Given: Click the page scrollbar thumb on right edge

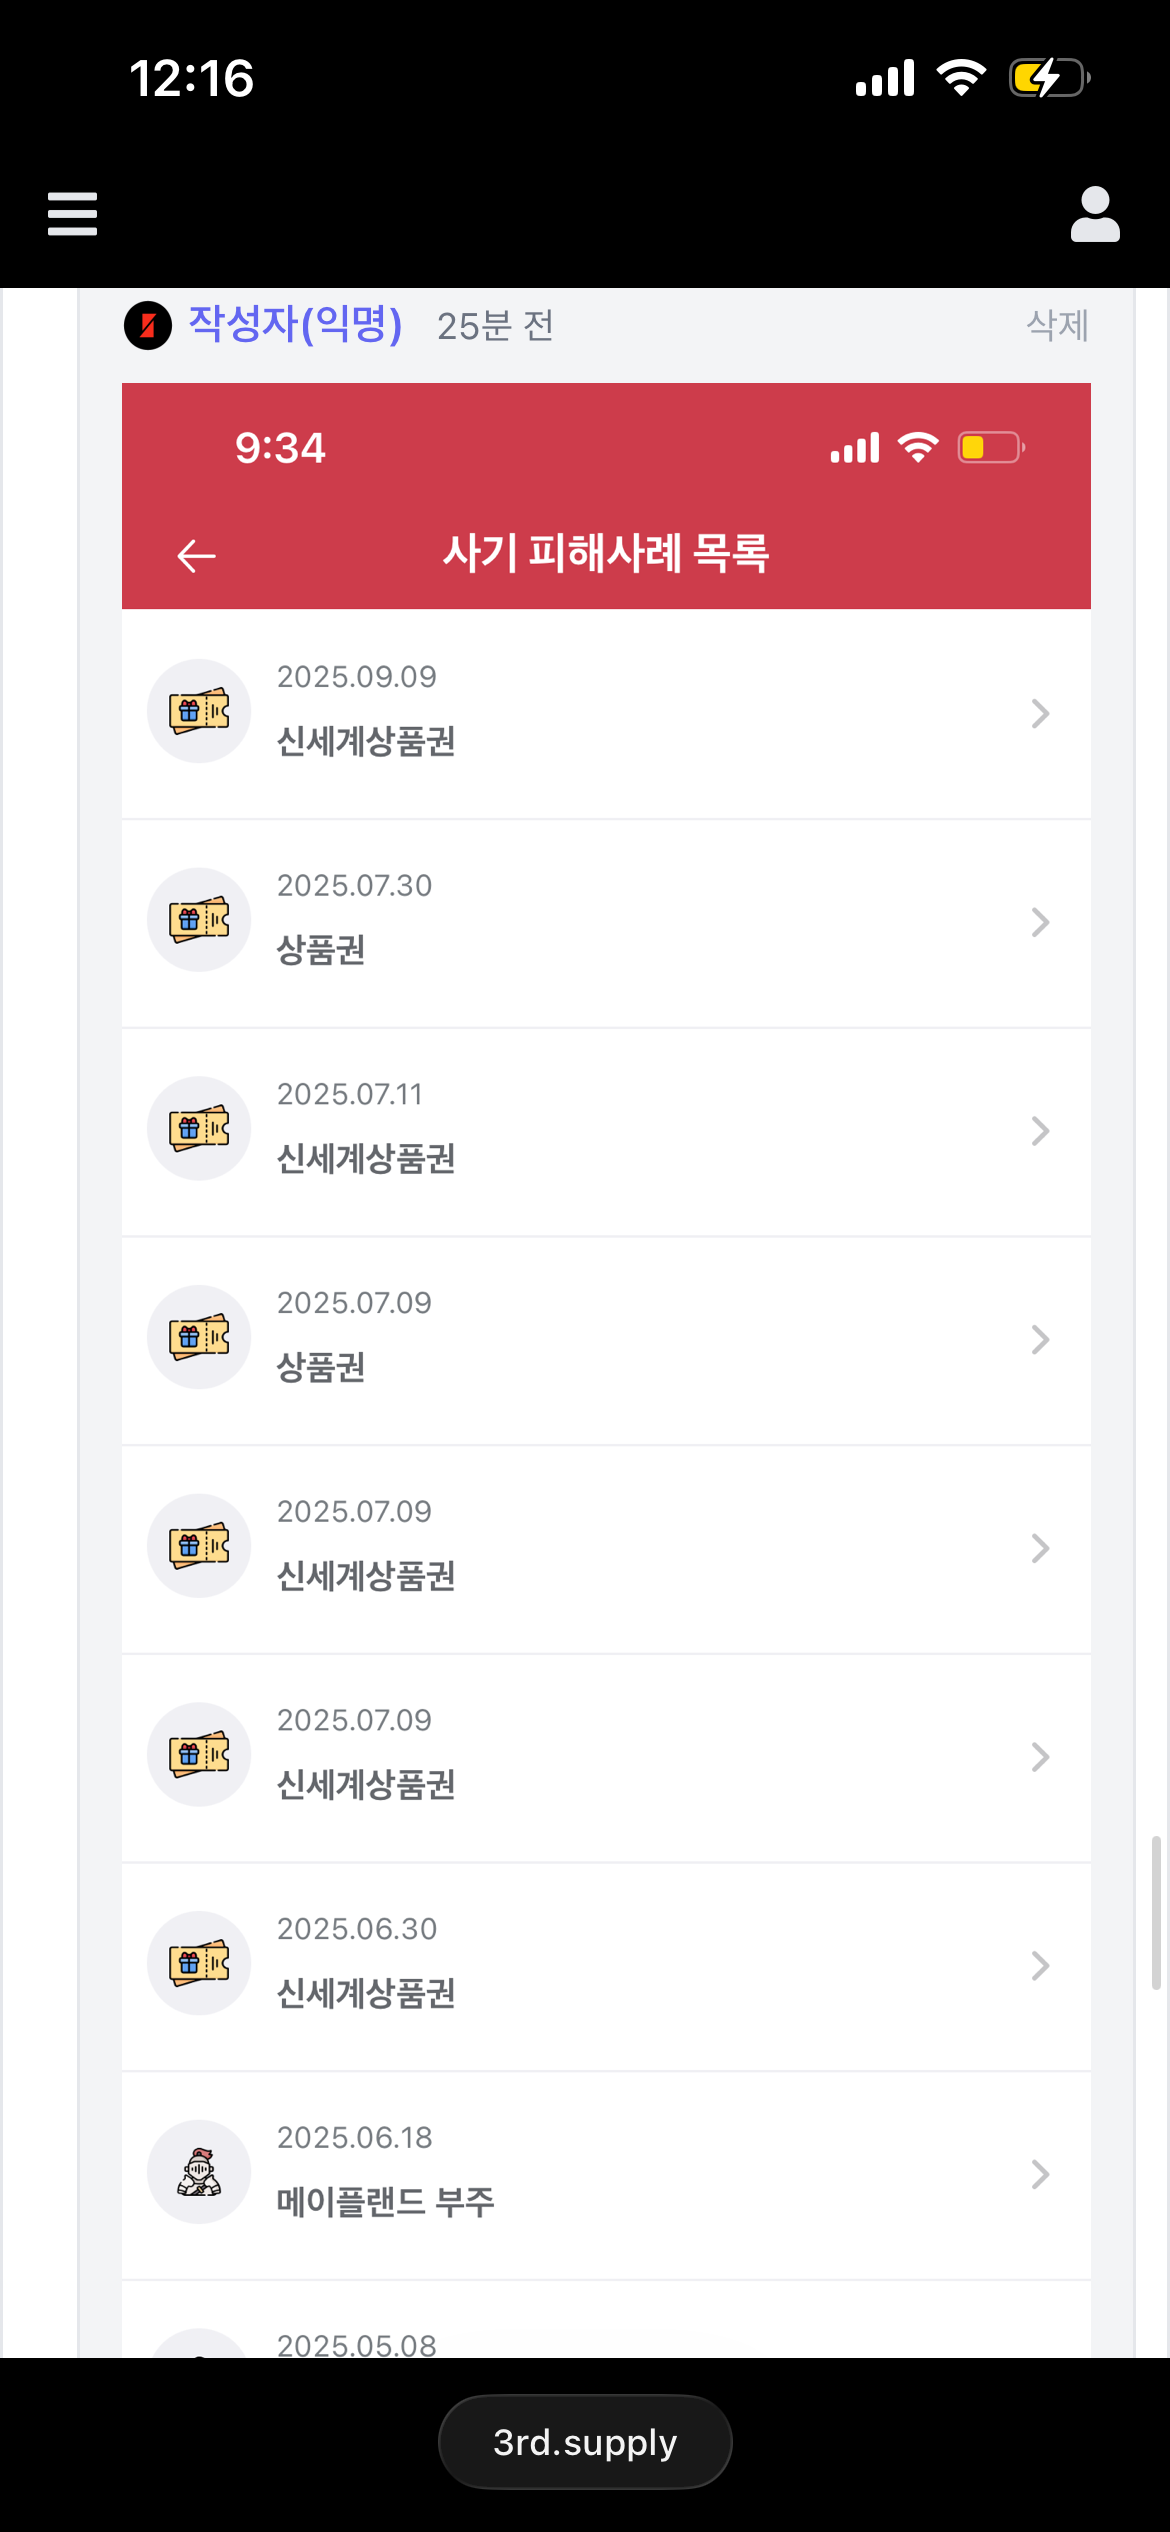Looking at the screenshot, I should pos(1156,1912).
